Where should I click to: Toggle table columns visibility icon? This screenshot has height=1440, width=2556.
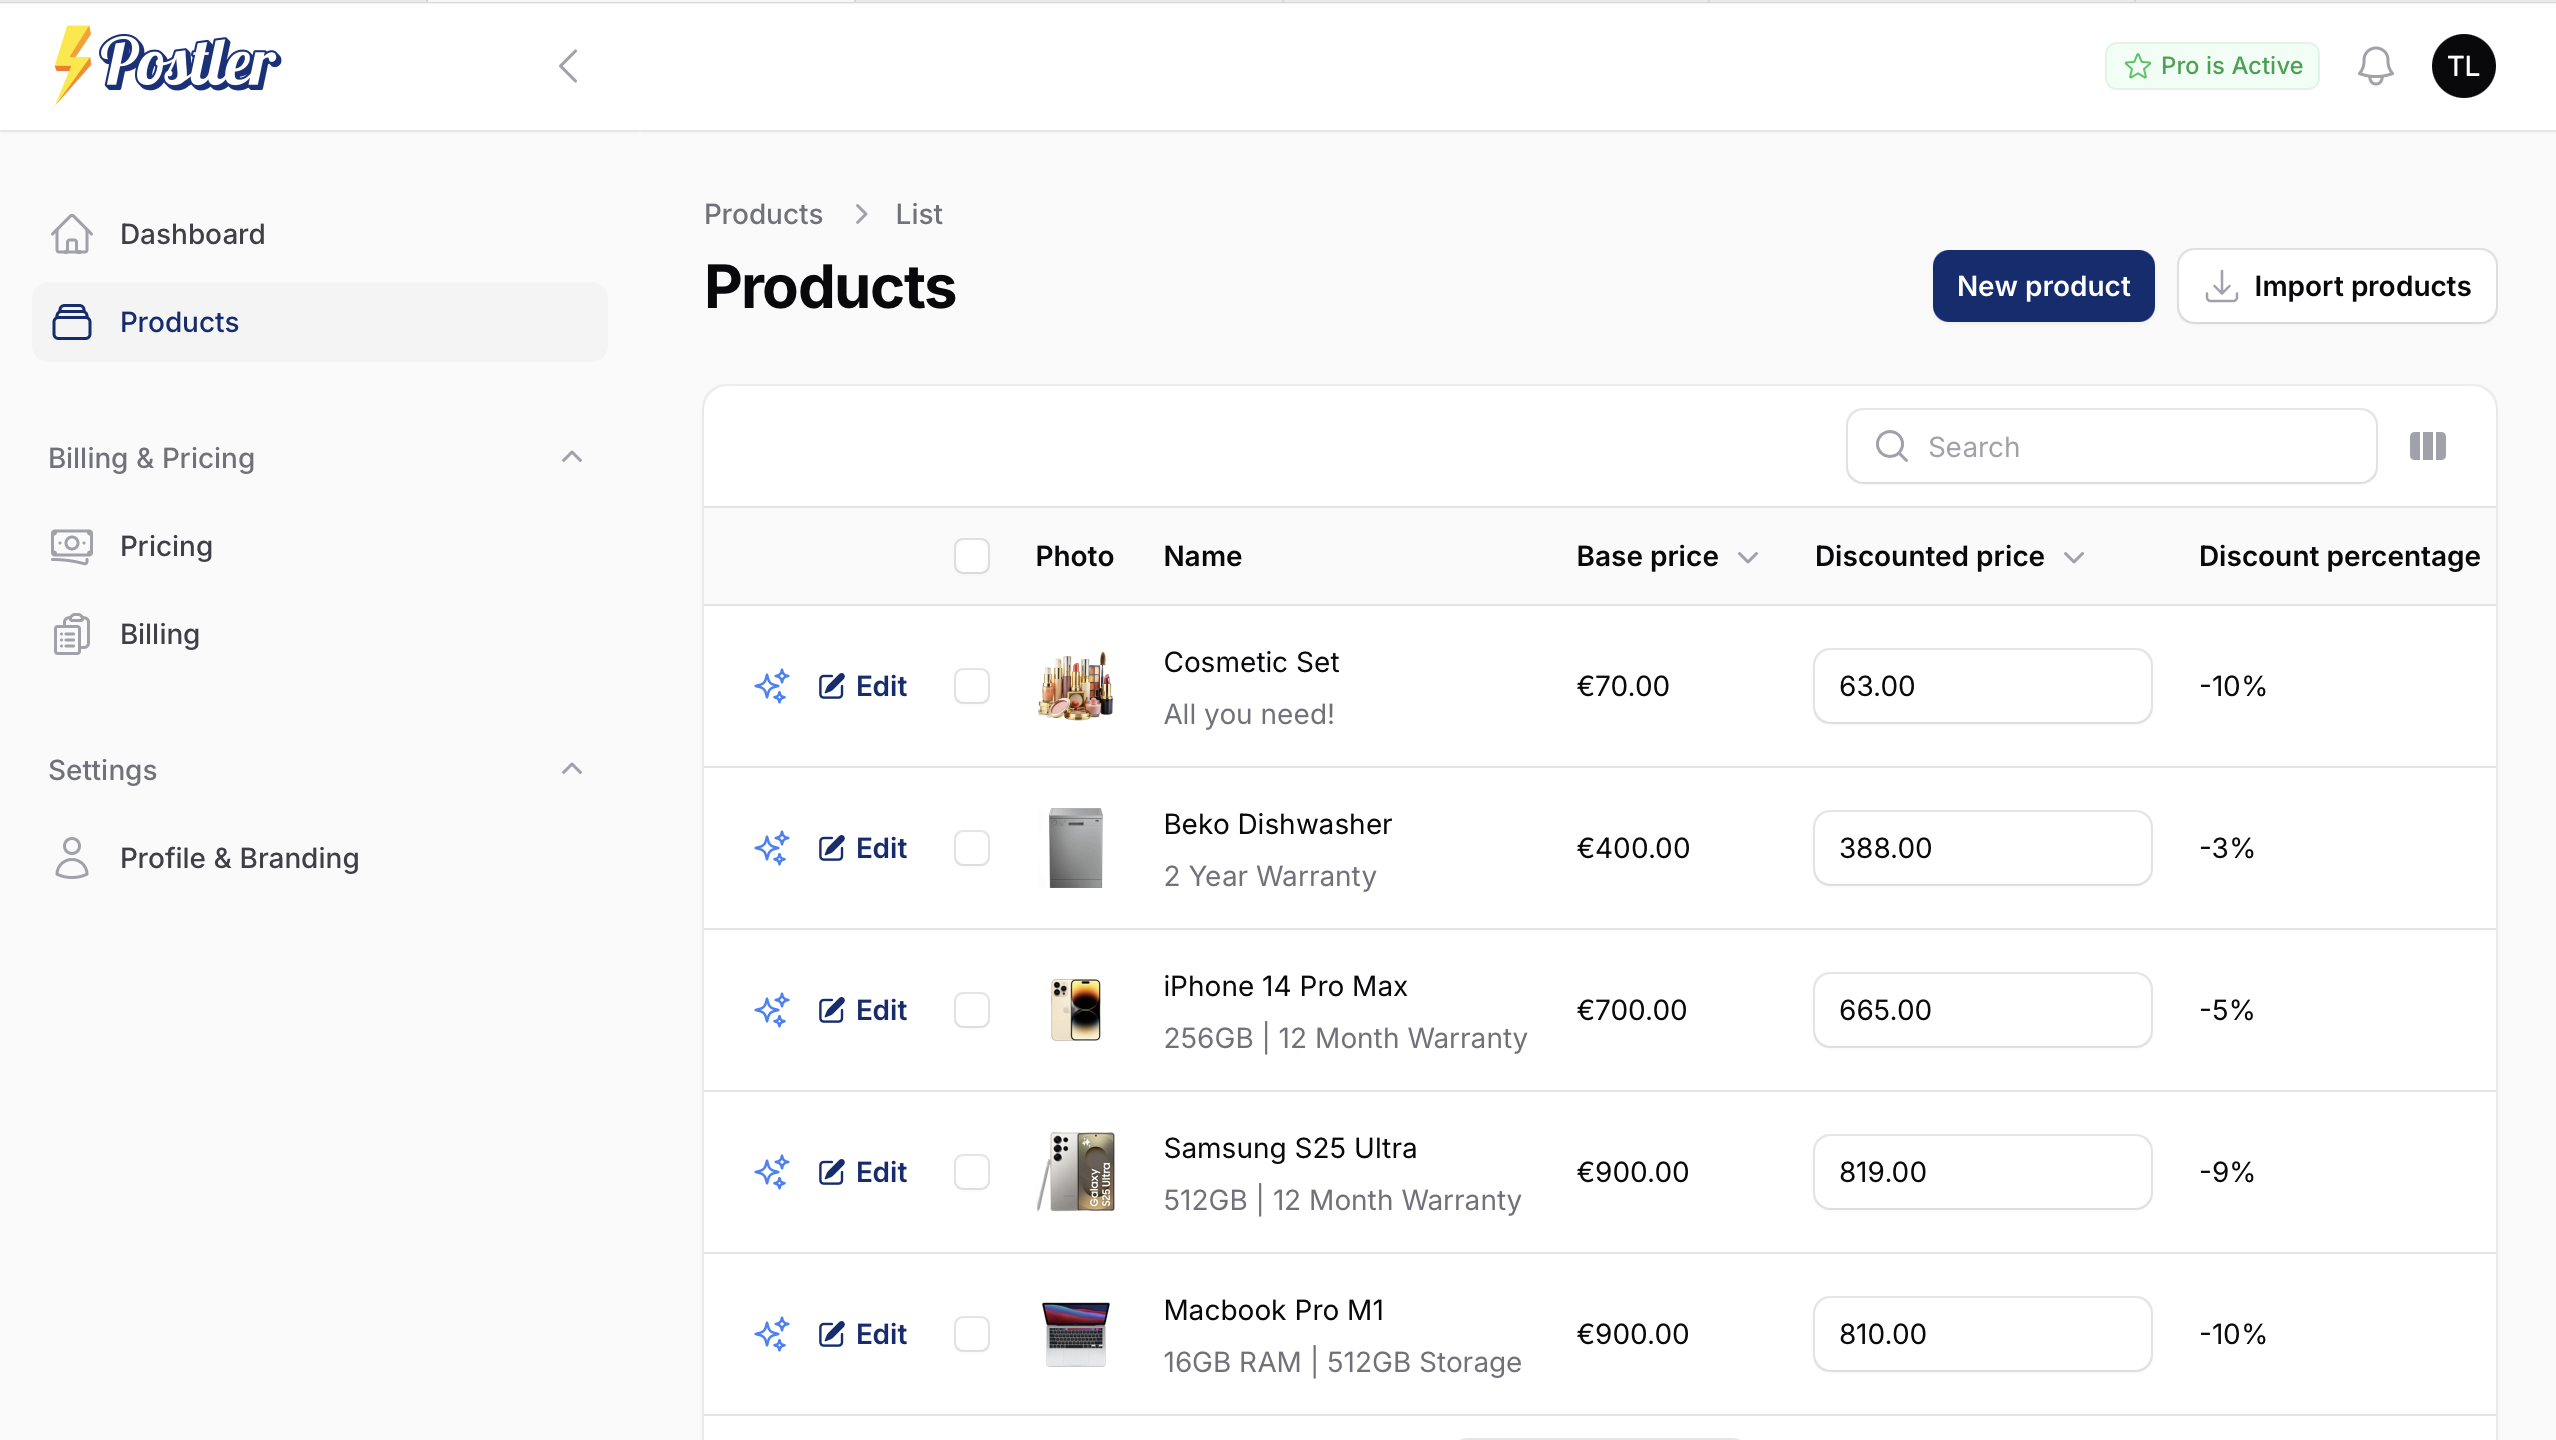(2427, 446)
